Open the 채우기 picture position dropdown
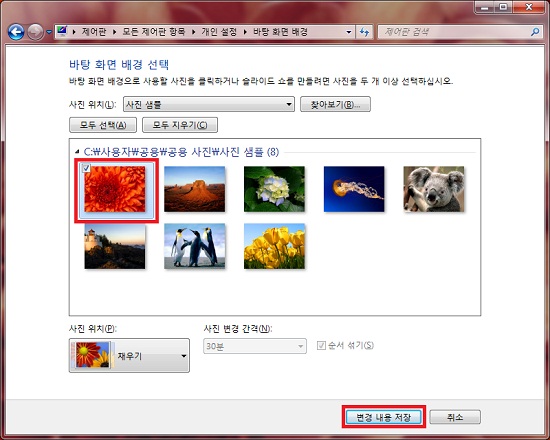 point(129,355)
